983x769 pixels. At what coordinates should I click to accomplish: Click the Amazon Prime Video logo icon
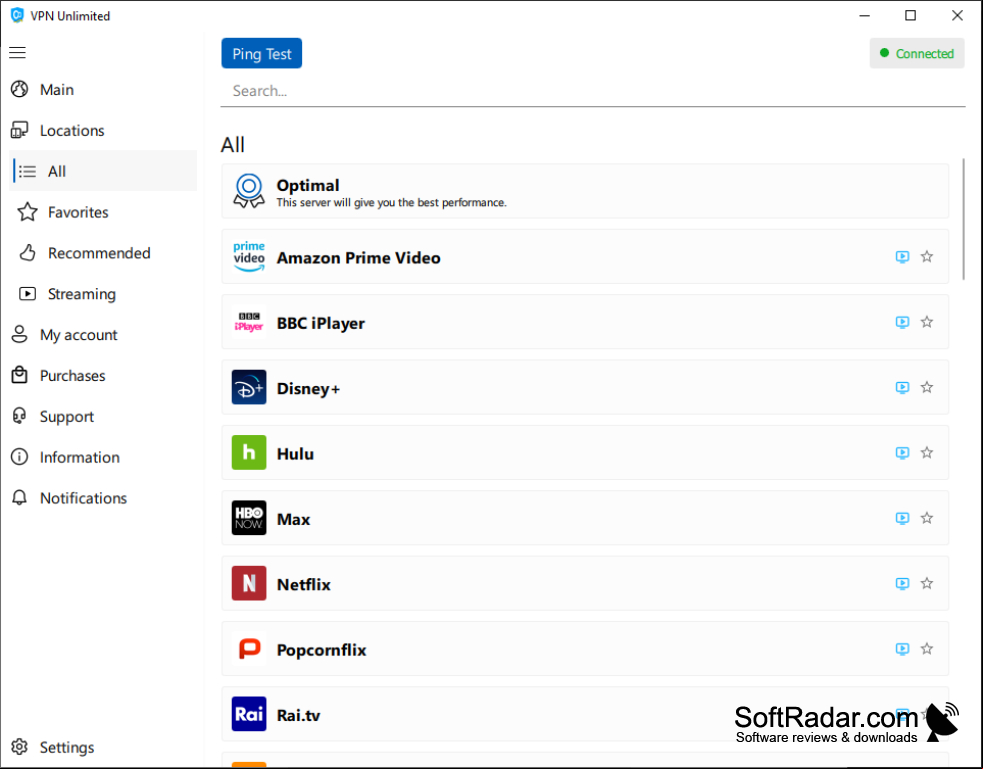point(249,257)
